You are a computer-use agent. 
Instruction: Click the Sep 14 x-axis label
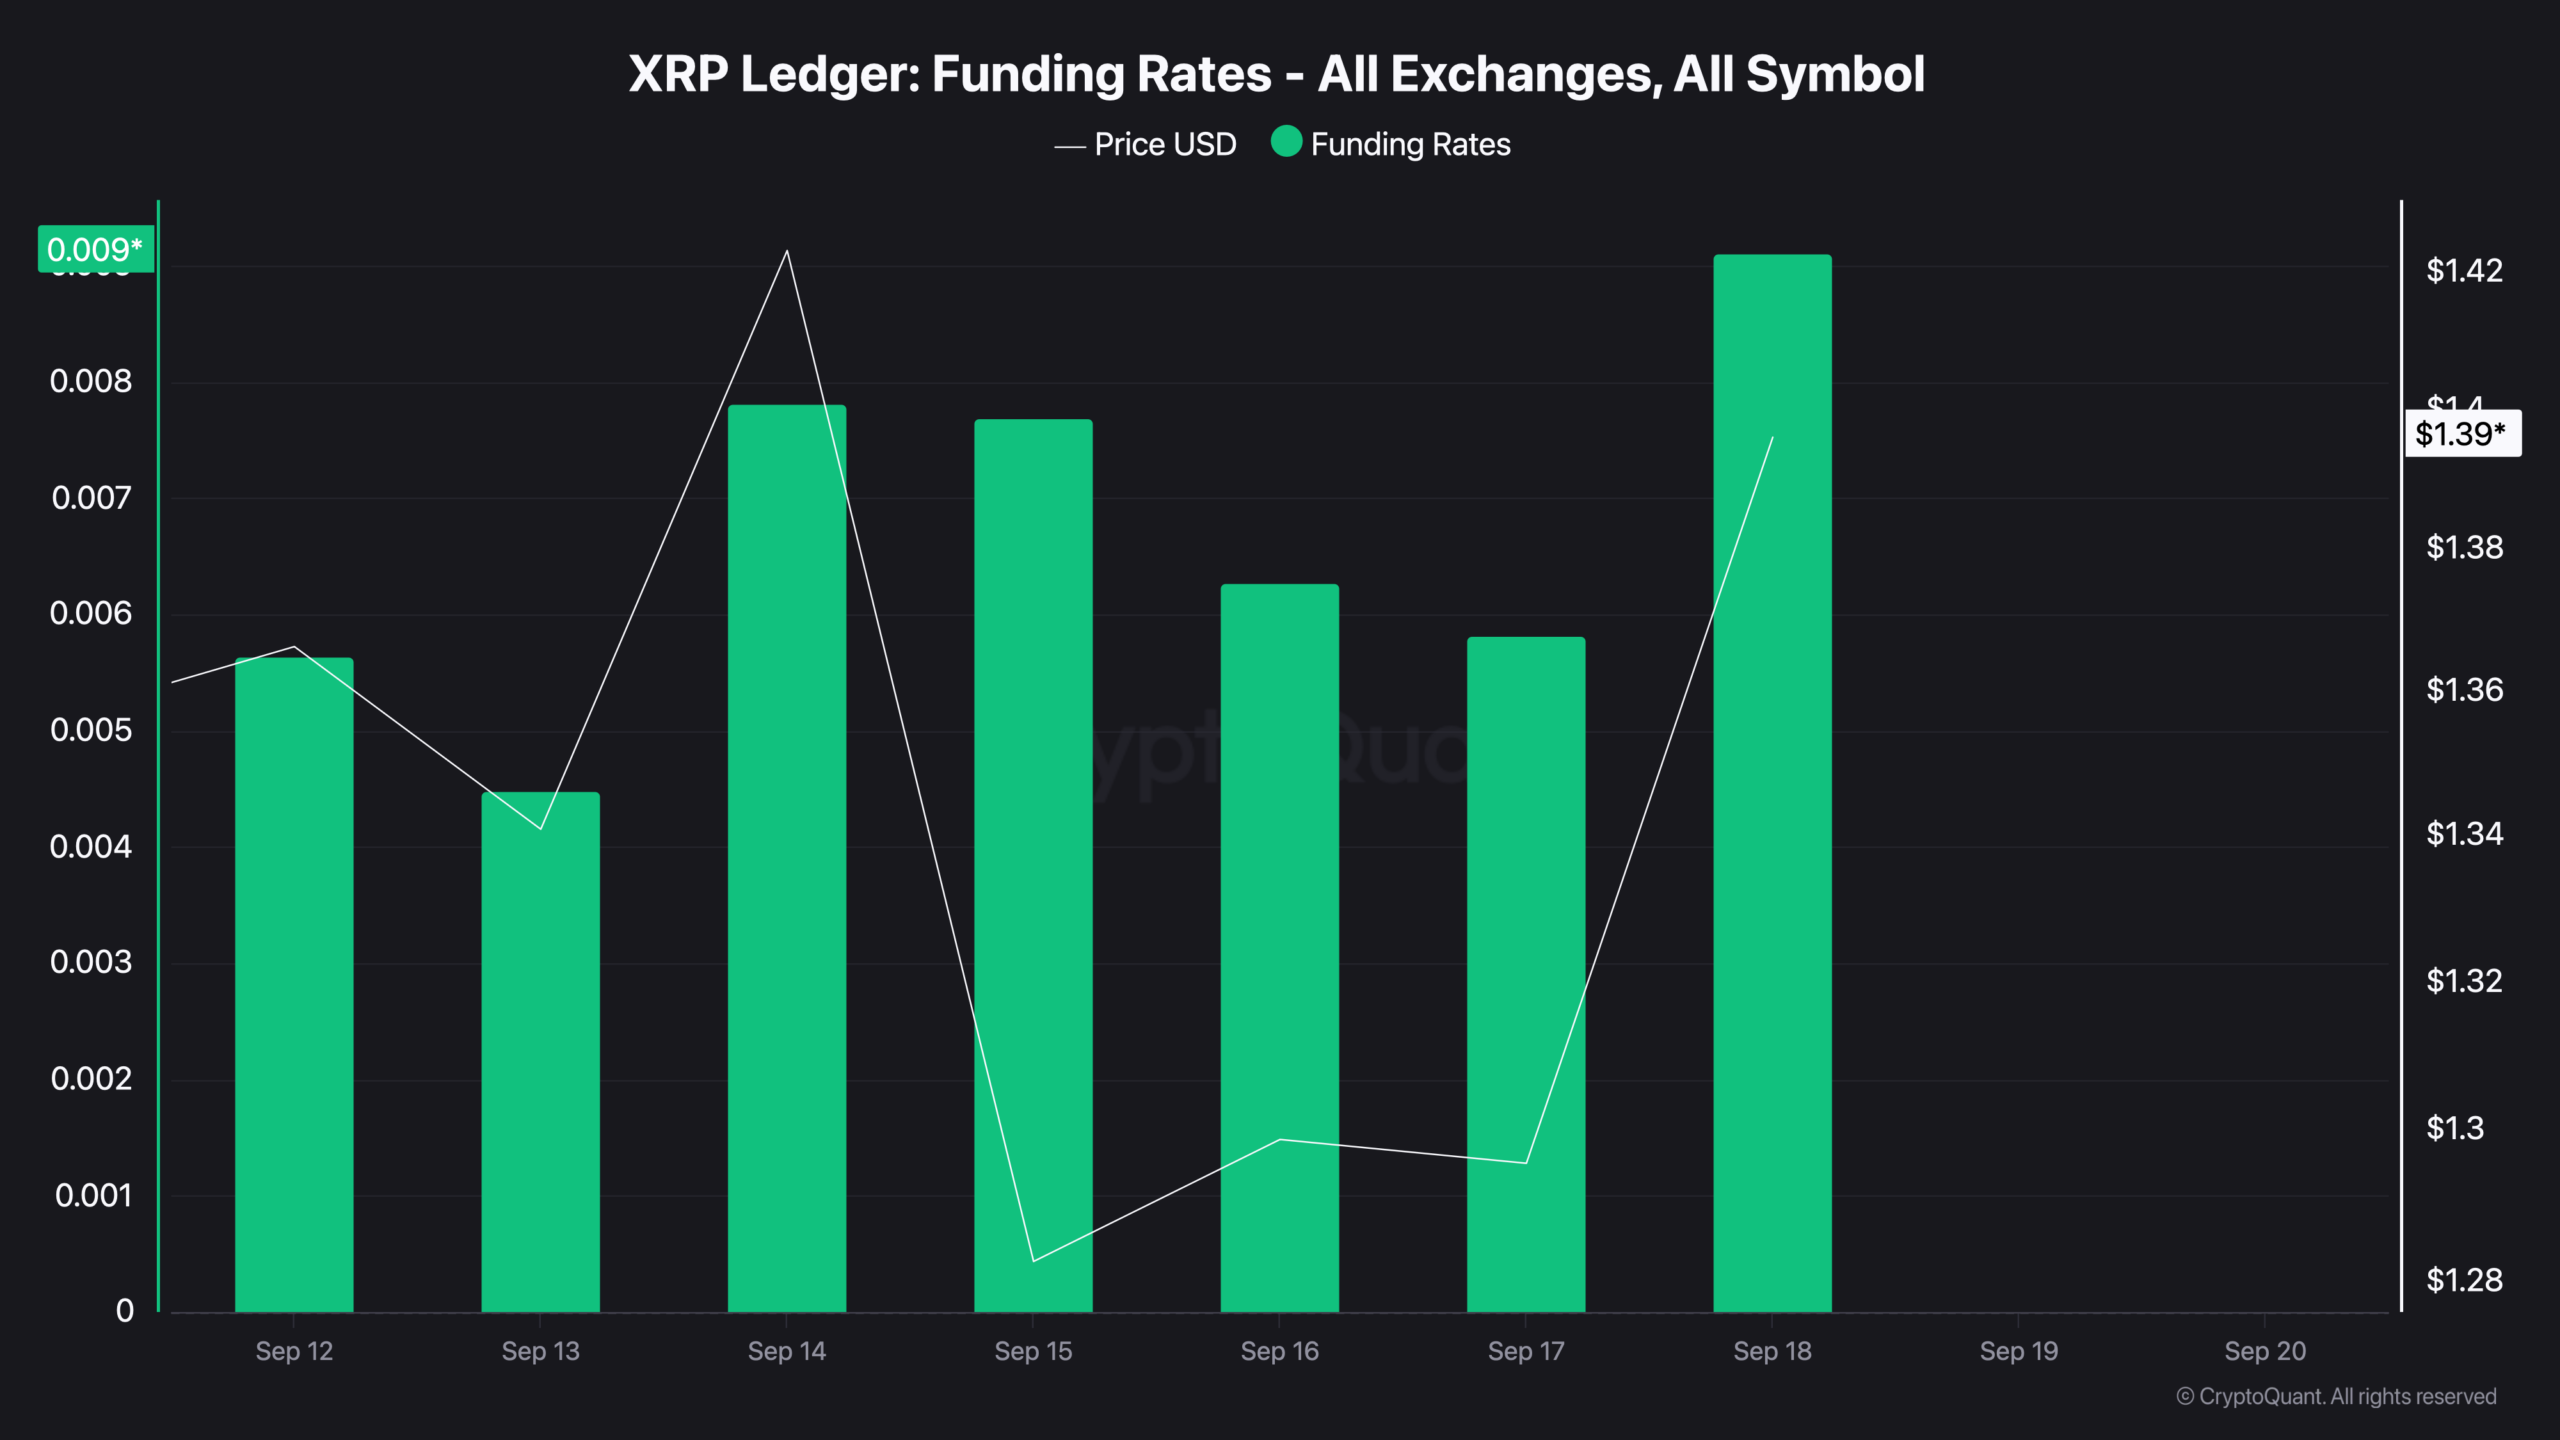[787, 1351]
